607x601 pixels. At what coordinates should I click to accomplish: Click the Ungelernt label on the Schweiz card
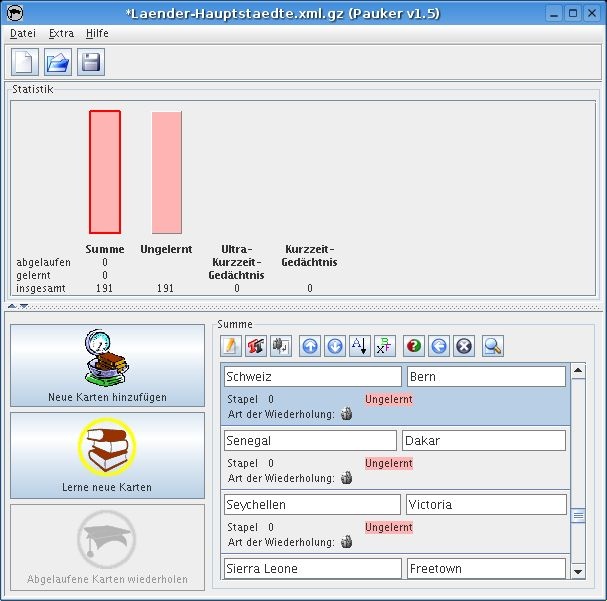pos(389,399)
